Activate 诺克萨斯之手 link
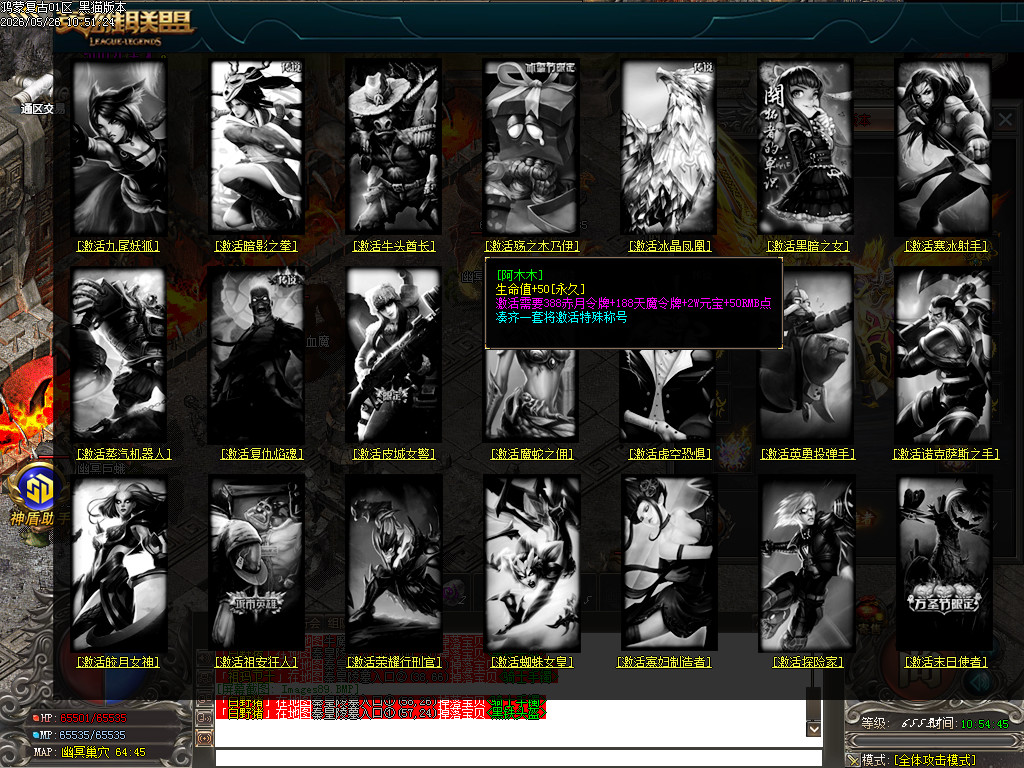 (946, 454)
